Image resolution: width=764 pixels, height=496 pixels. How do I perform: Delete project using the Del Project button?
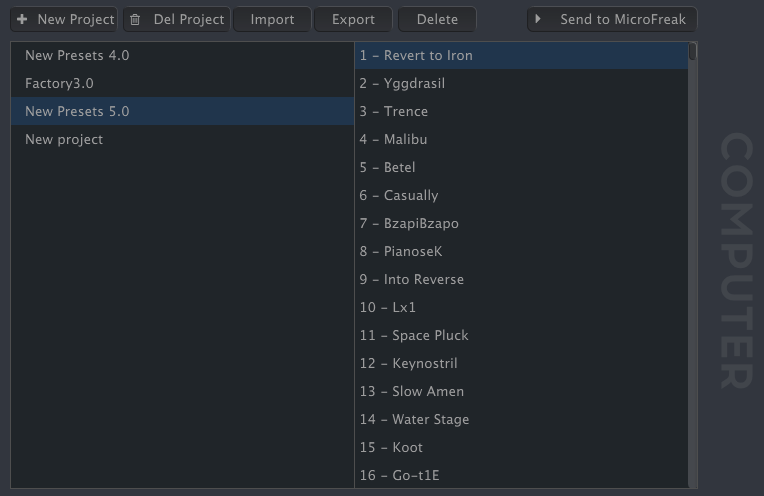click(176, 19)
